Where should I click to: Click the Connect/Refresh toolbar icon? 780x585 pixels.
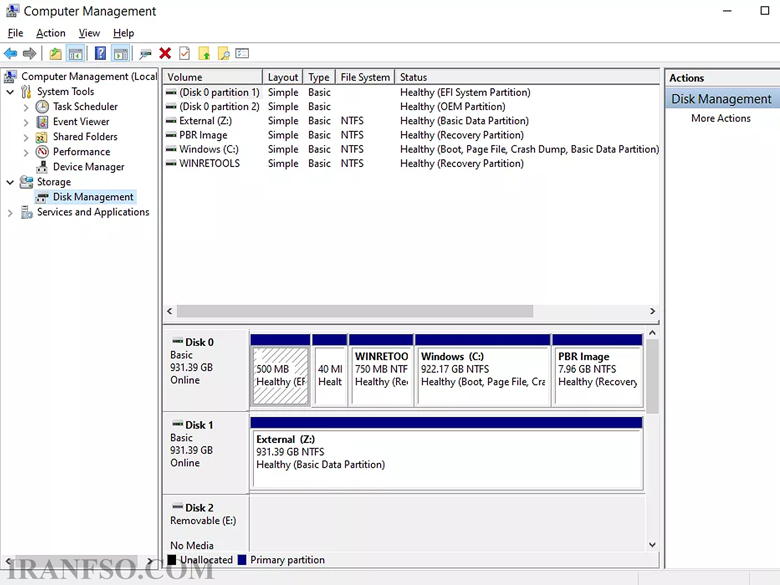[x=145, y=53]
